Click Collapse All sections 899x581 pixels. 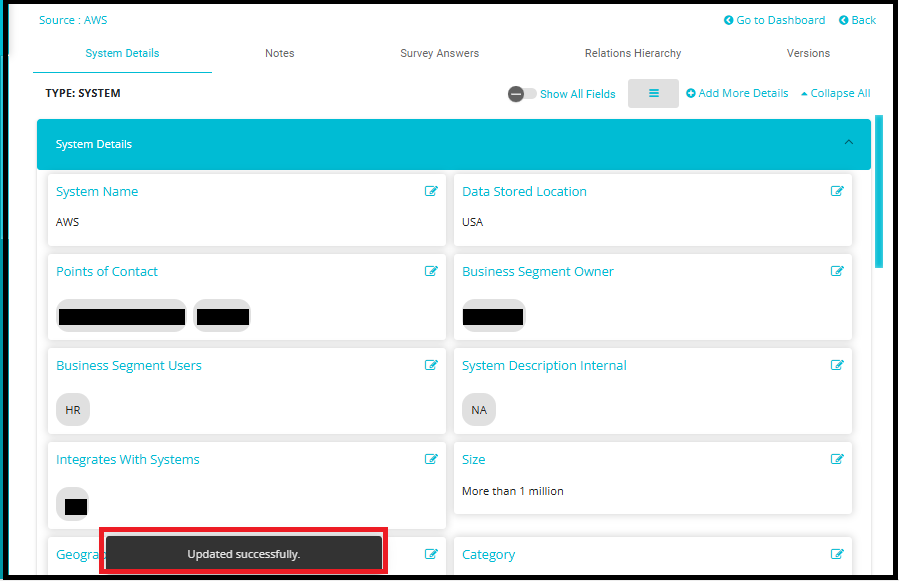point(835,94)
